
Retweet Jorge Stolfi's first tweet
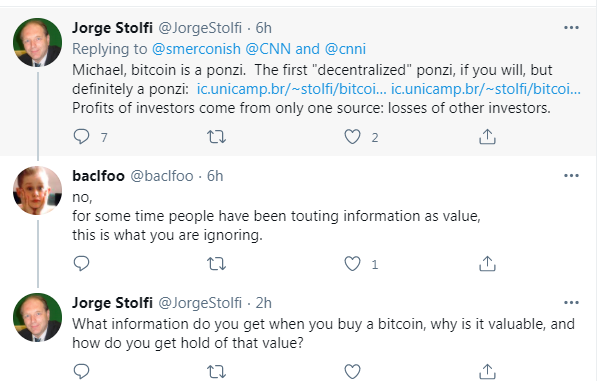[x=217, y=137]
